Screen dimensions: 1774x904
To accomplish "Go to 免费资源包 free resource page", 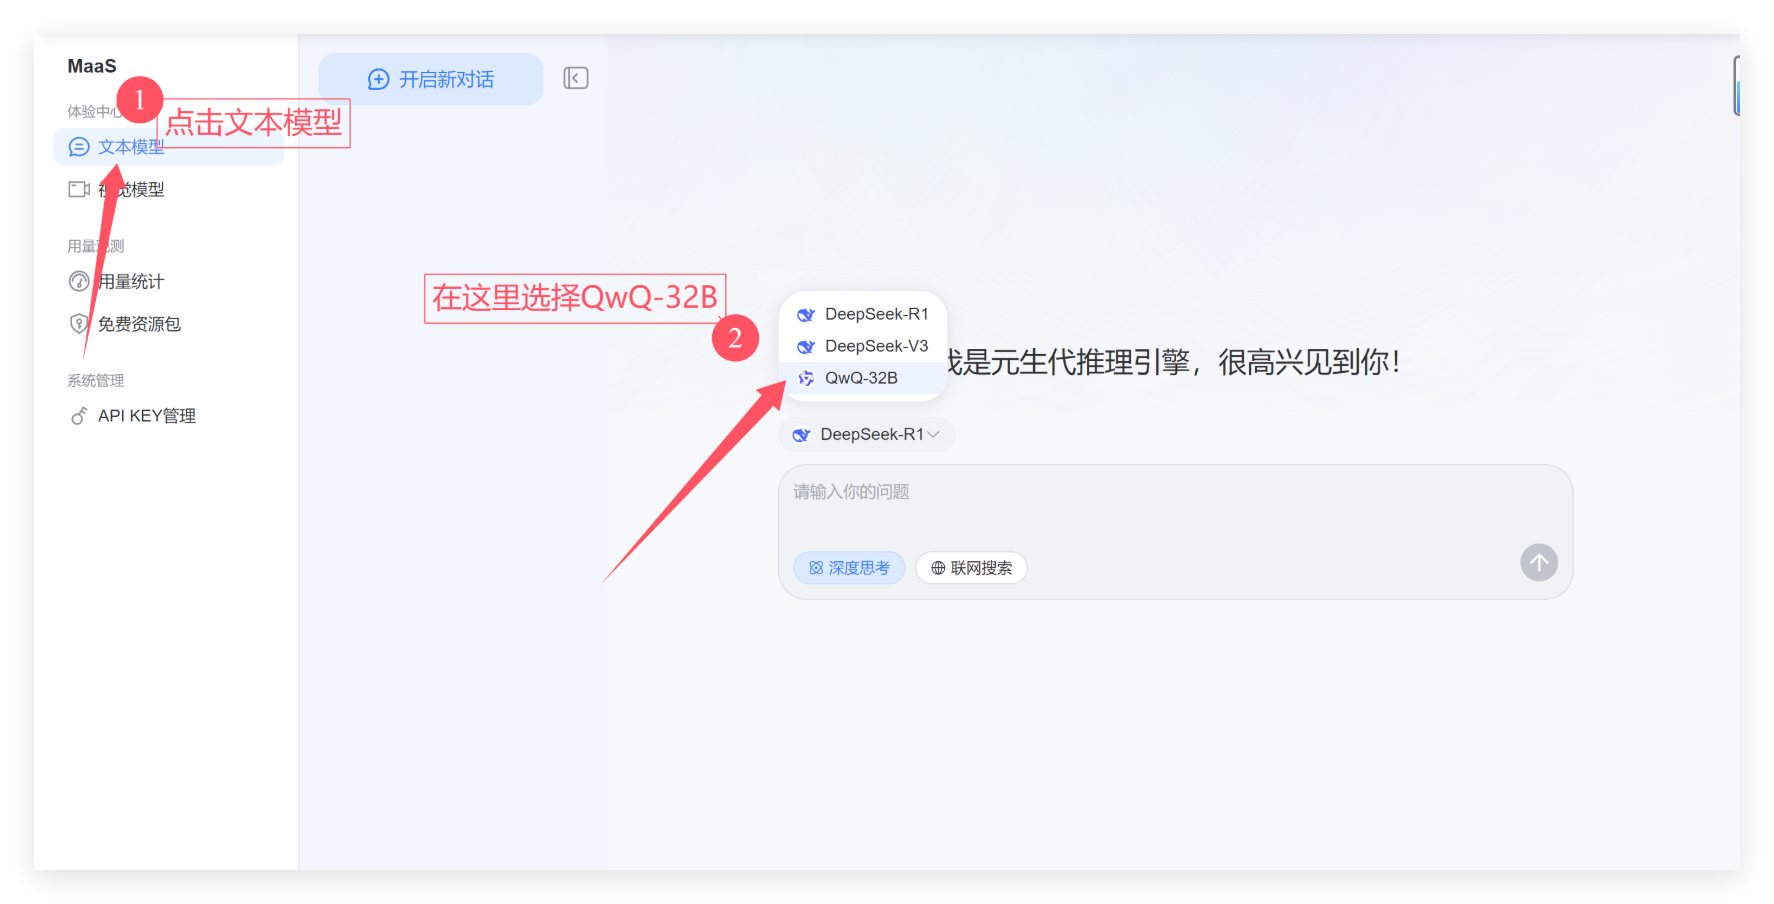I will 139,324.
